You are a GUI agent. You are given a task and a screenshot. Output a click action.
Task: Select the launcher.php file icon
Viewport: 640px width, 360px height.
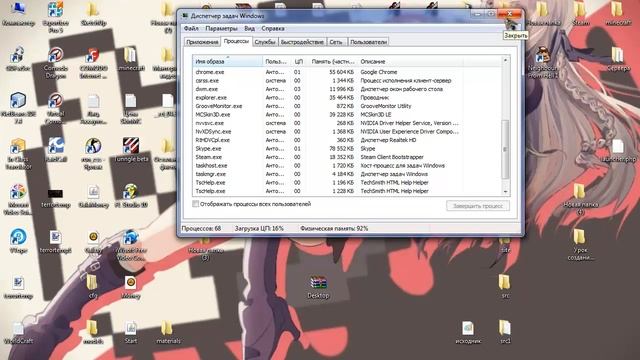618,150
